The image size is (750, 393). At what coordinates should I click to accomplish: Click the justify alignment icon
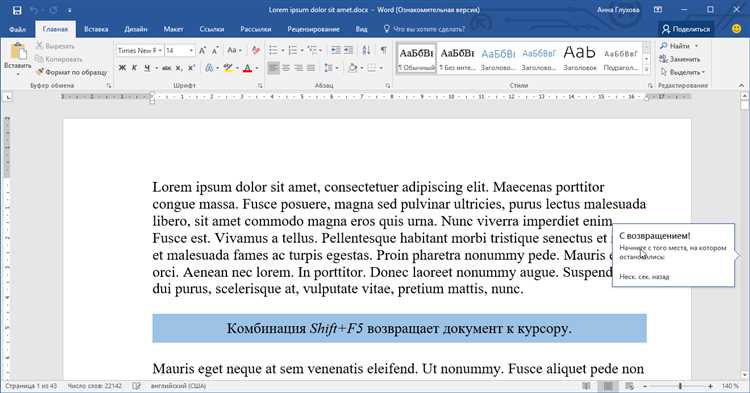(311, 68)
